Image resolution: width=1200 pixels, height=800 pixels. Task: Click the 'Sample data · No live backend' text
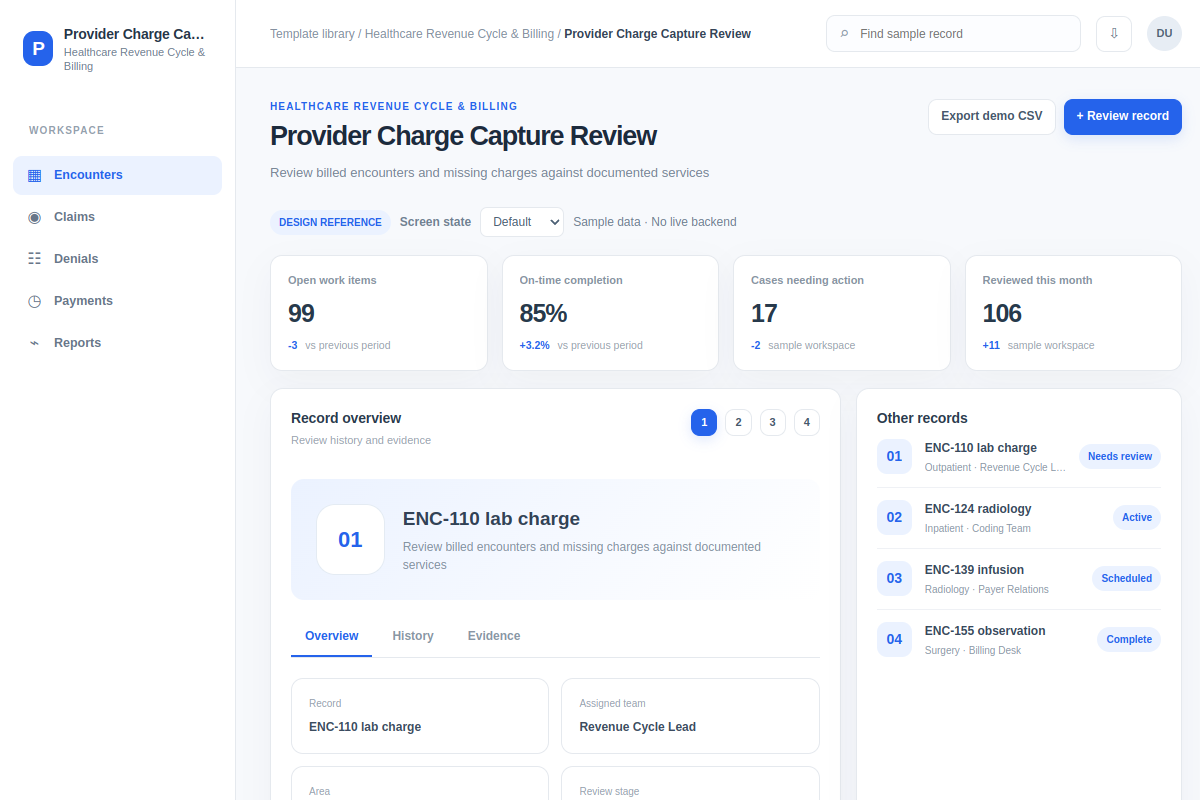[x=655, y=222]
